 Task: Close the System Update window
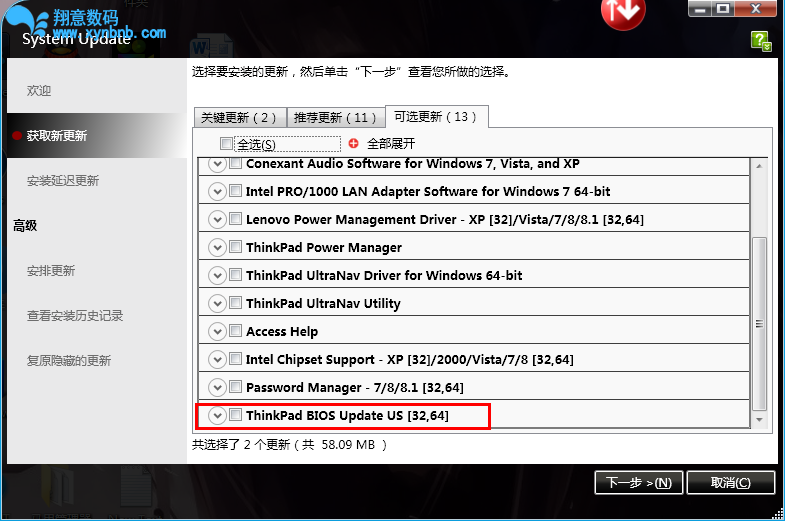coord(755,9)
